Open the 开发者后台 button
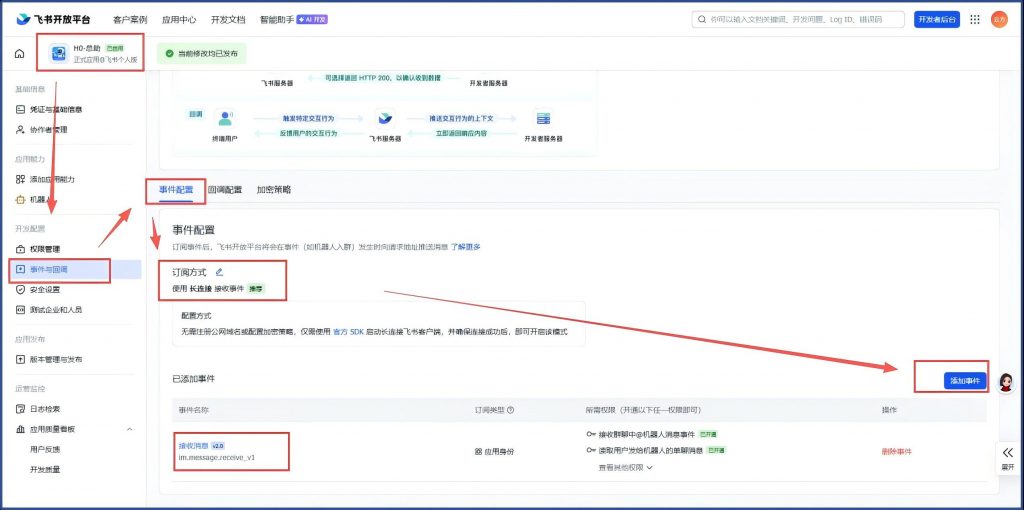Viewport: 1024px width, 510px height. point(936,19)
